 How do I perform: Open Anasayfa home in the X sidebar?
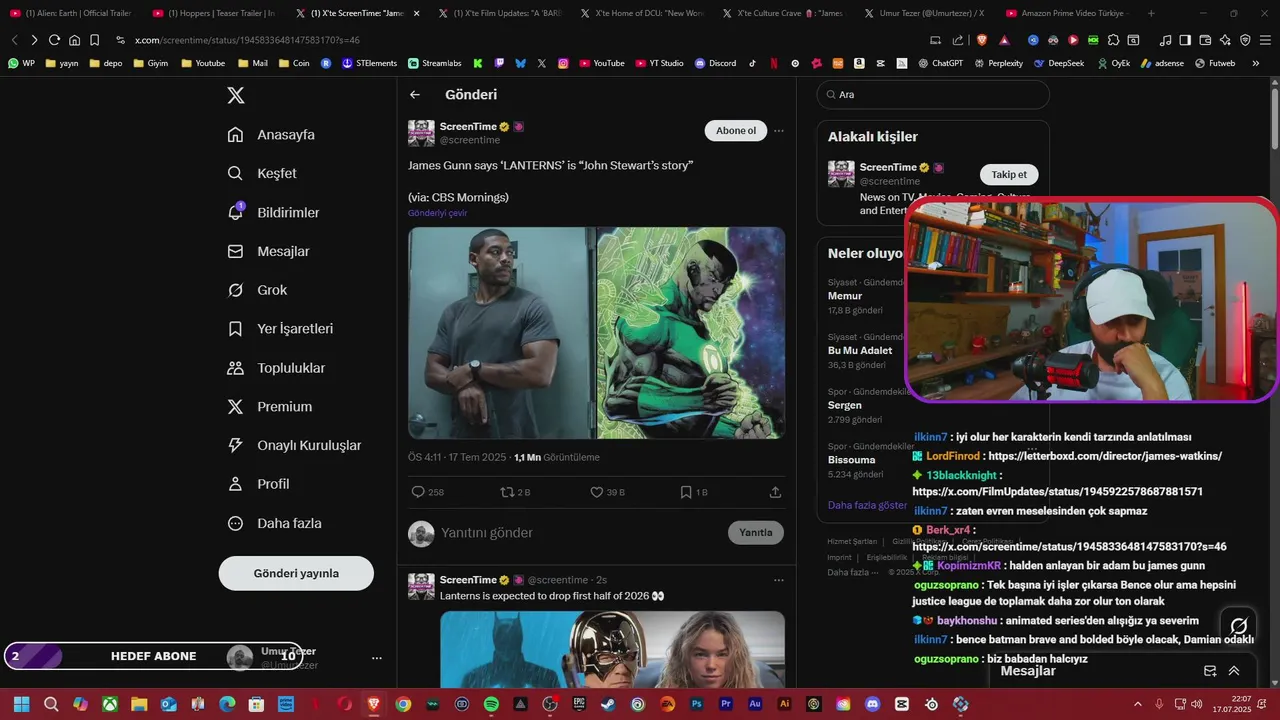click(271, 135)
